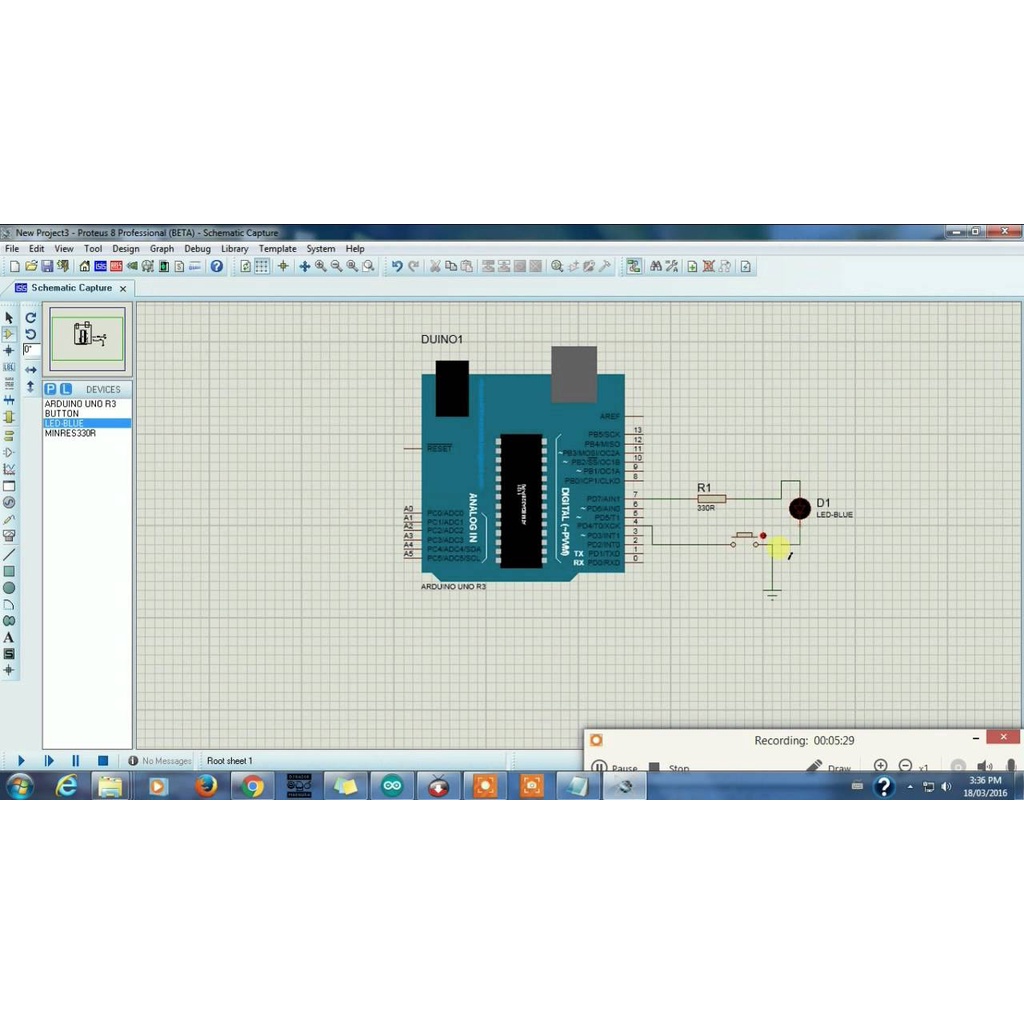Viewport: 1024px width, 1024px height.
Task: Click the New Project toolbar icon
Action: [x=14, y=266]
